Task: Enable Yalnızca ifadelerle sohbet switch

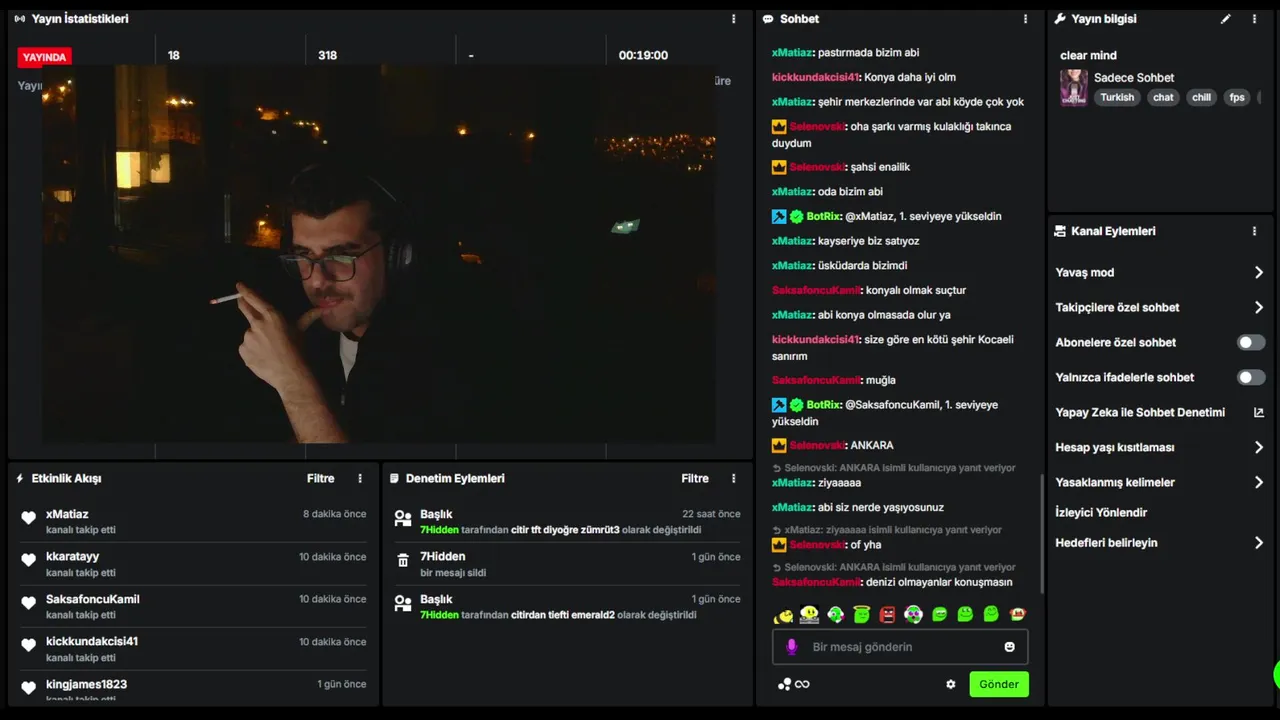Action: pos(1251,377)
